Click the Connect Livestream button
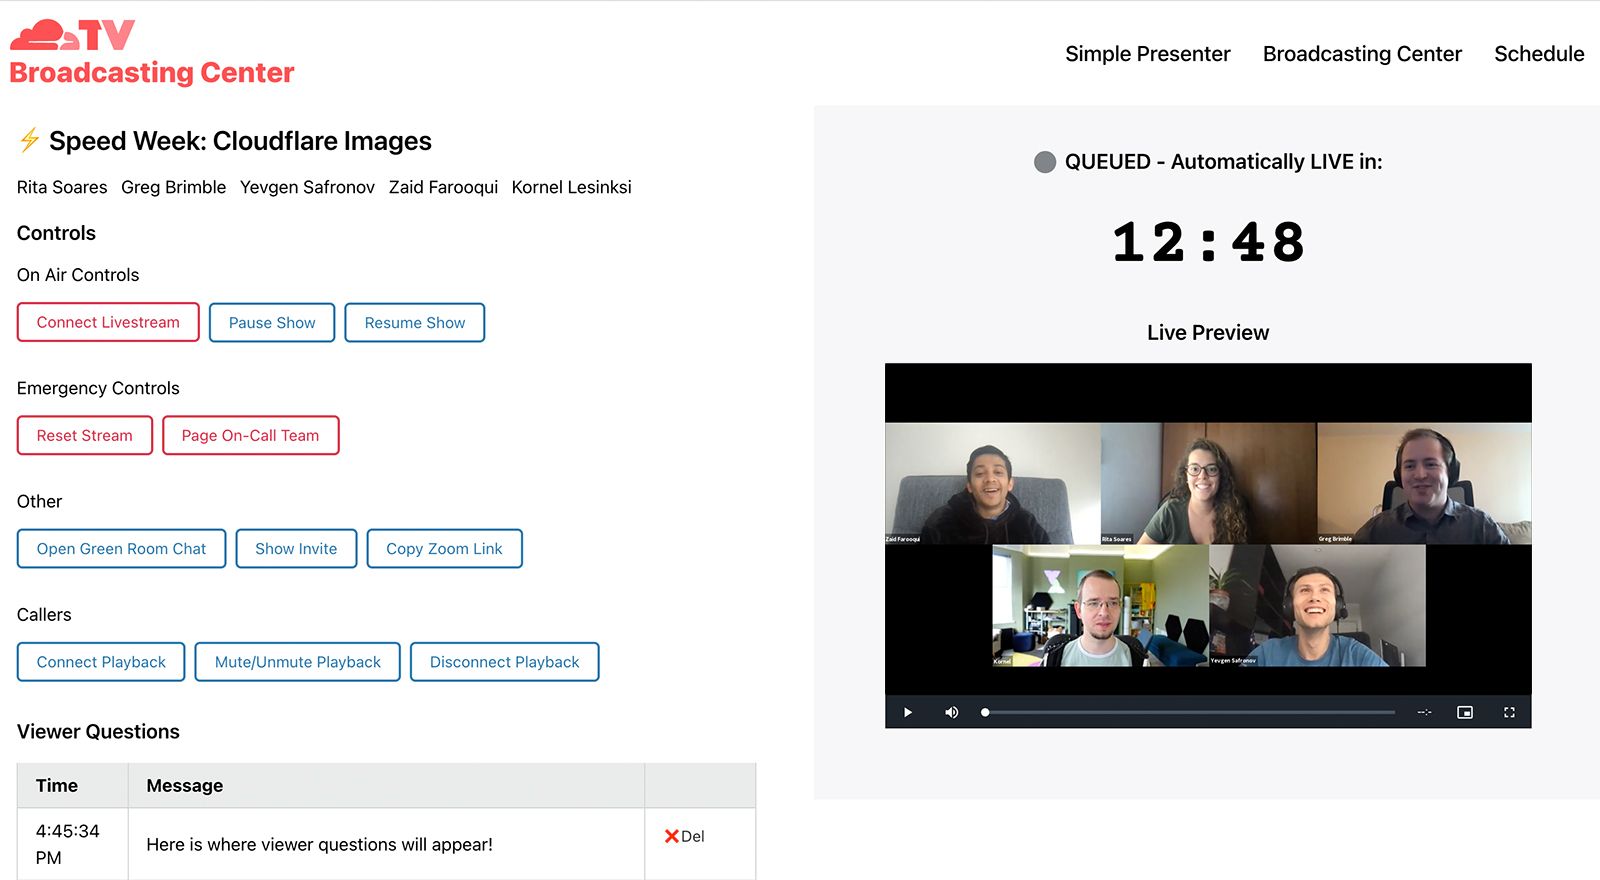The image size is (1600, 880). pyautogui.click(x=108, y=322)
